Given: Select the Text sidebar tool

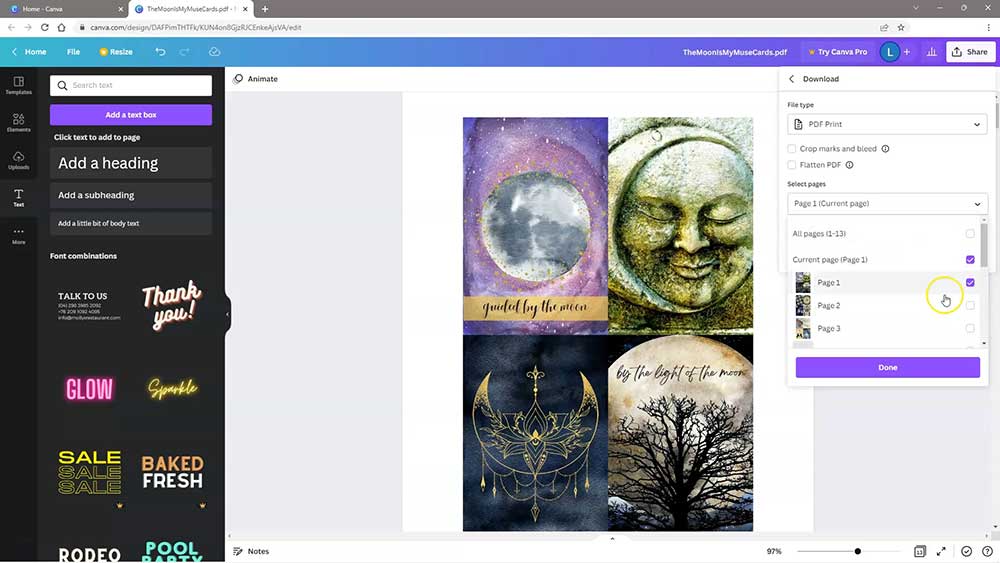Looking at the screenshot, I should click(x=18, y=197).
